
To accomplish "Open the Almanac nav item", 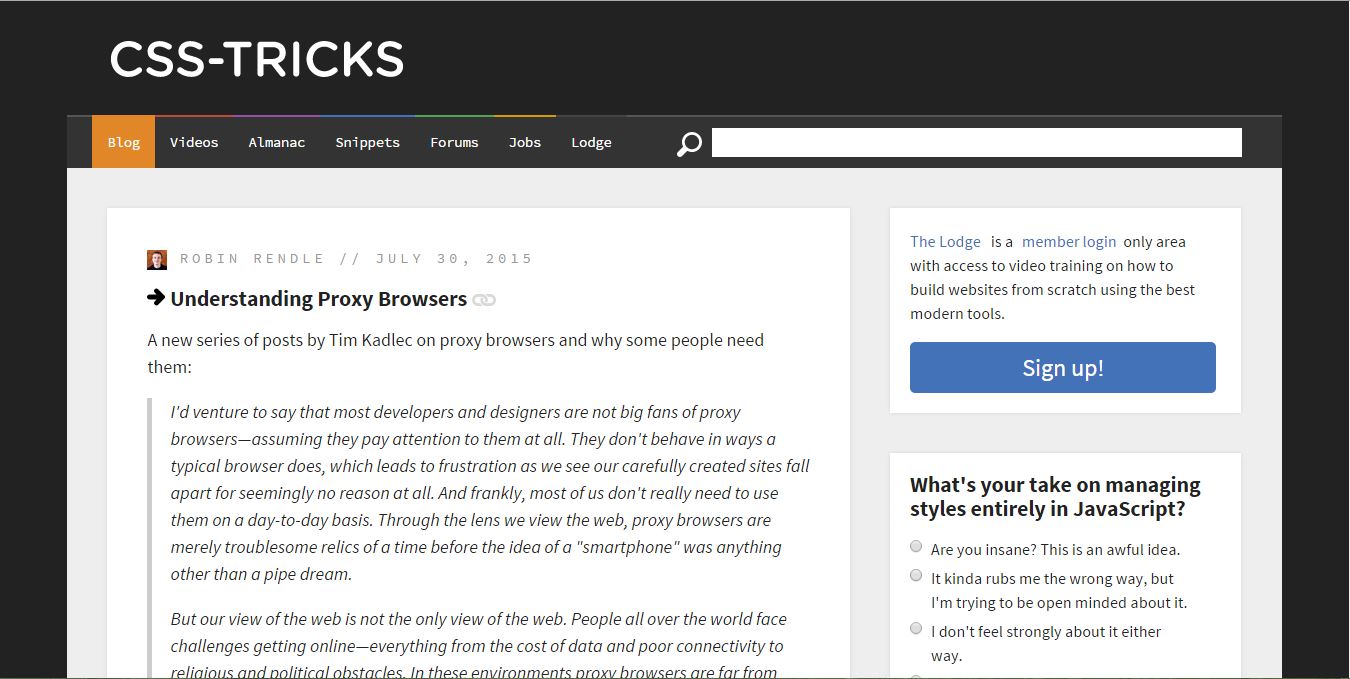I will (x=277, y=142).
